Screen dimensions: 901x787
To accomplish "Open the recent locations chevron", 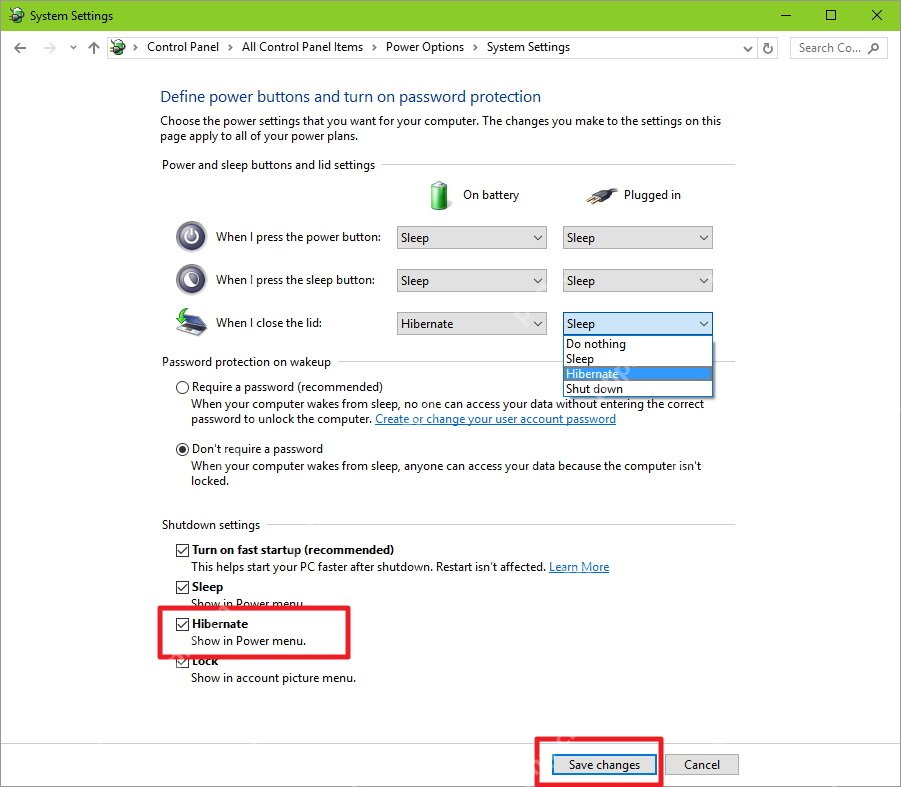I will pos(73,48).
